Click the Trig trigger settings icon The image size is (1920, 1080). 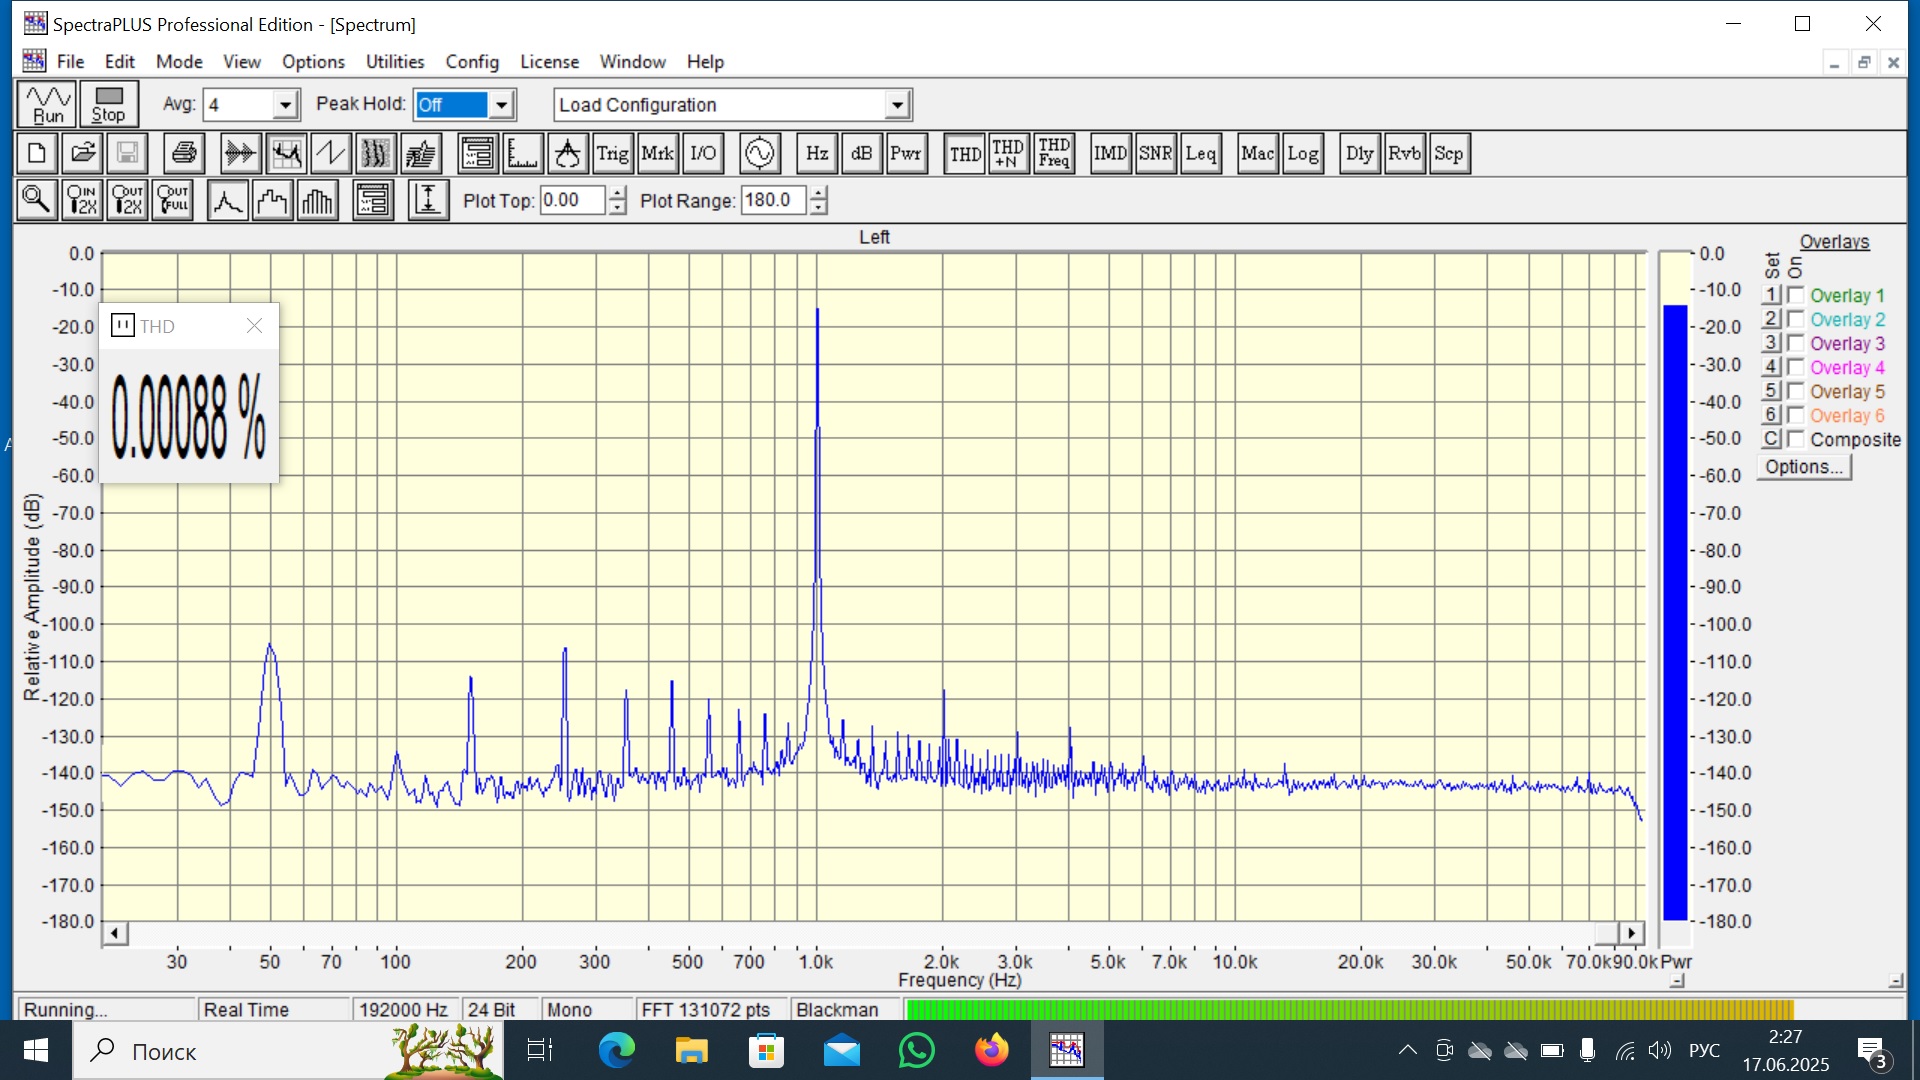tap(612, 154)
